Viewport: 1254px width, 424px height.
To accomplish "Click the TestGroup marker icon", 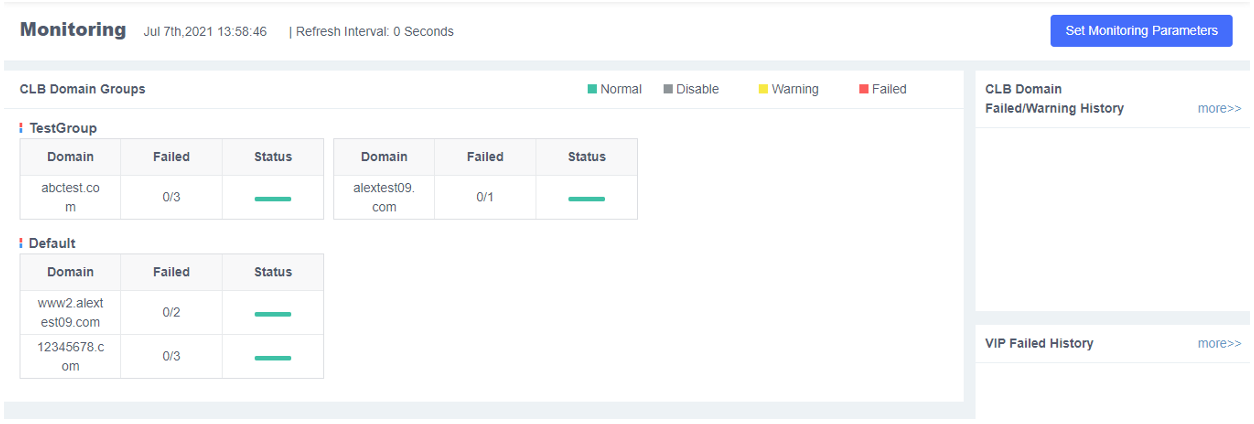I will click(x=21, y=128).
